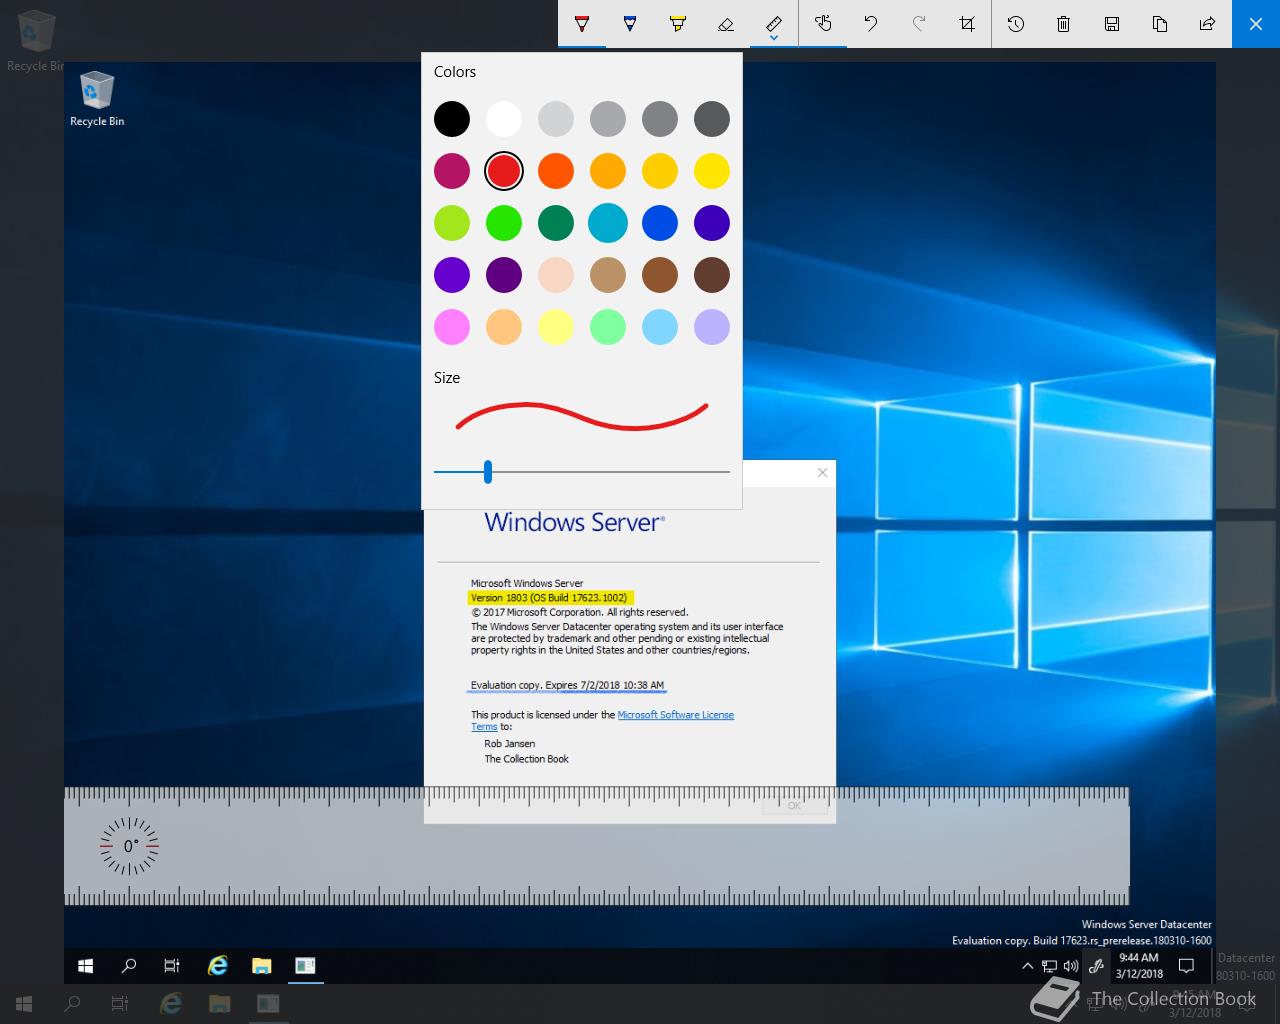Open the Microsoft Software License link
The height and width of the screenshot is (1024, 1280).
click(x=676, y=715)
